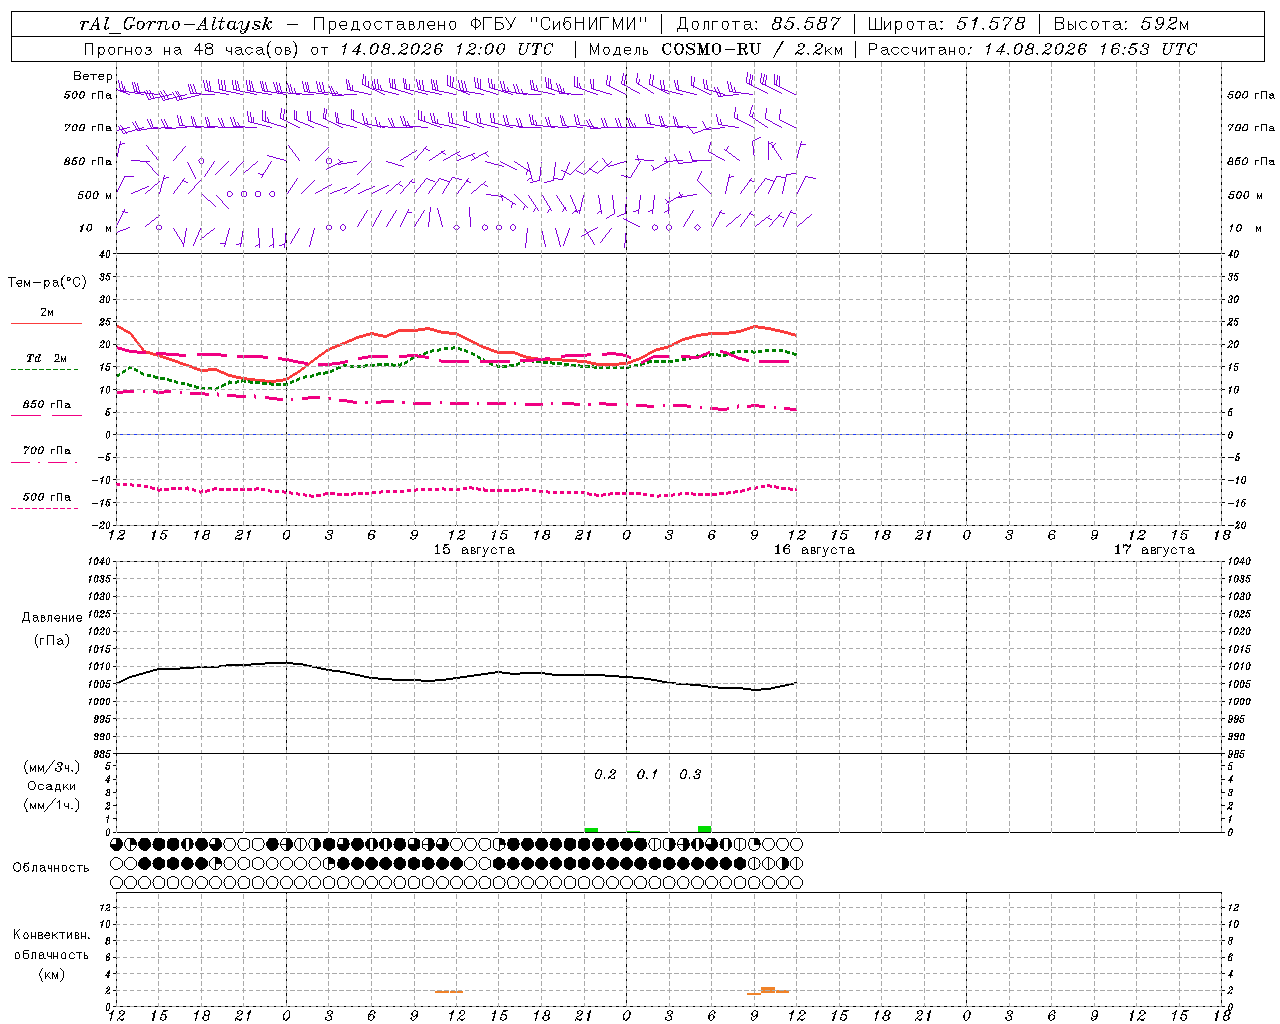
Task: Select the Широта 51.578 header field
Action: point(946,24)
